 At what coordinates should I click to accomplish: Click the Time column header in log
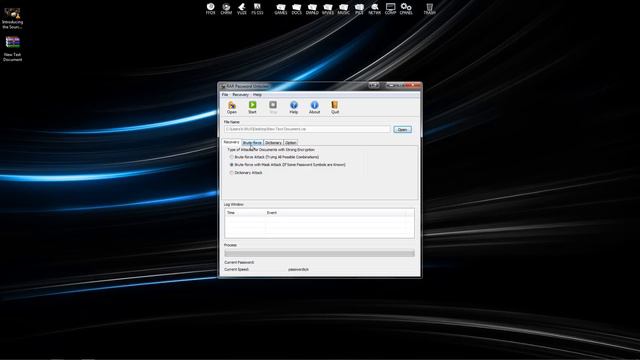[x=245, y=213]
